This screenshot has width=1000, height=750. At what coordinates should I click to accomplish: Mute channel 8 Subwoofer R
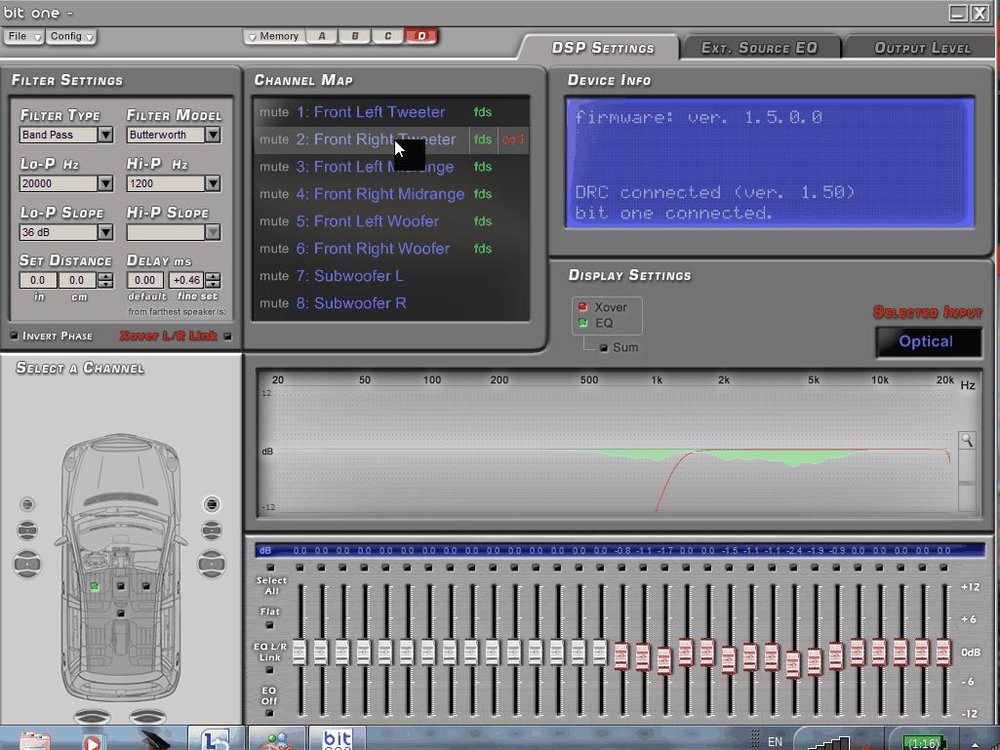(x=274, y=304)
